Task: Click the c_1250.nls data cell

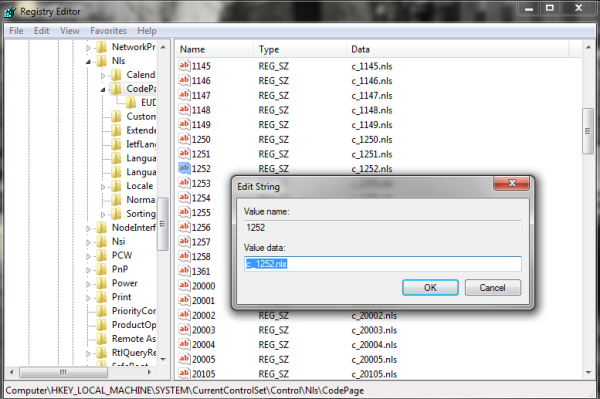Action: click(372, 140)
